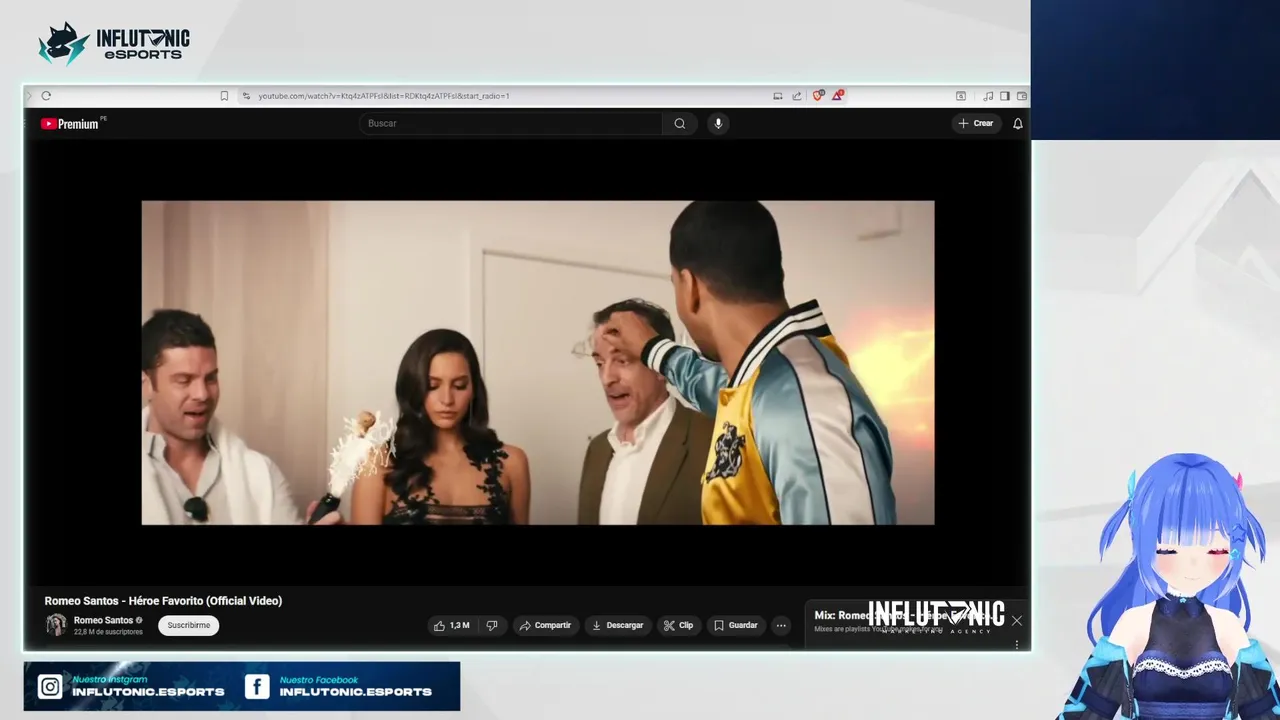Click the 22,8 M de suscriptores text
Screen dimensions: 1280x720
click(108, 632)
